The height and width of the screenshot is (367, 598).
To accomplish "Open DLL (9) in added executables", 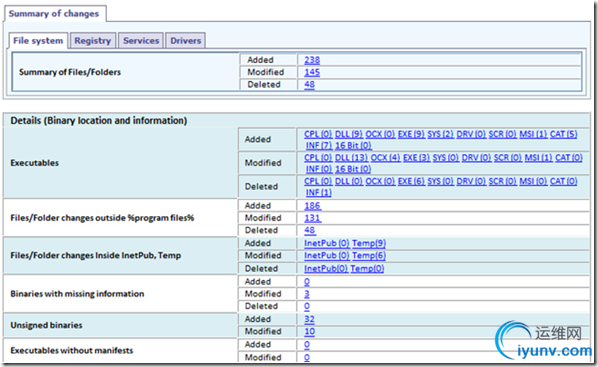I will (x=349, y=134).
